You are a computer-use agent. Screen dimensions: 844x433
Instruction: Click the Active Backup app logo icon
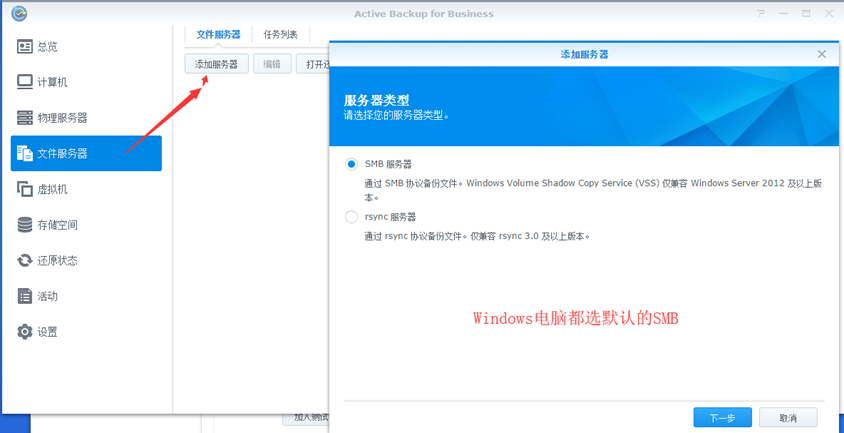pyautogui.click(x=19, y=14)
